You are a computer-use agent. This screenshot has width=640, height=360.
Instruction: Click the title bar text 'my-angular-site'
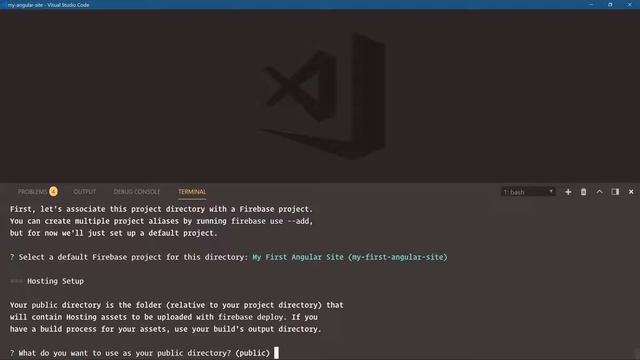[25, 5]
